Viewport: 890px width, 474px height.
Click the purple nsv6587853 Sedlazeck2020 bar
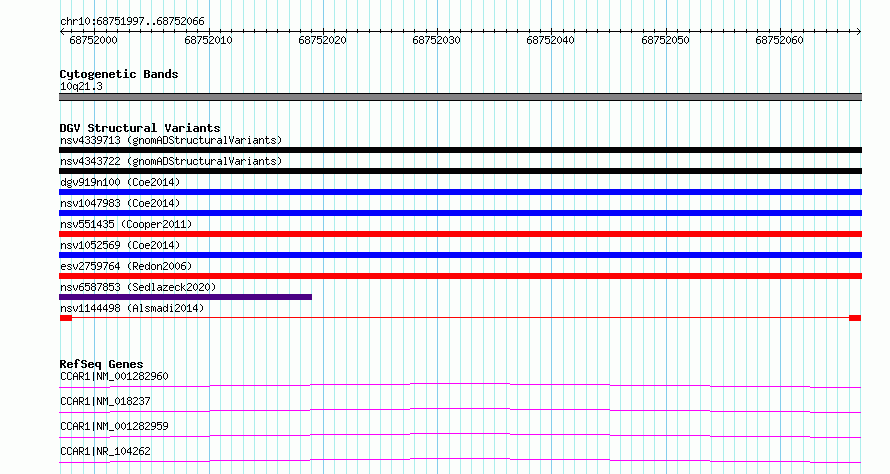(x=186, y=297)
